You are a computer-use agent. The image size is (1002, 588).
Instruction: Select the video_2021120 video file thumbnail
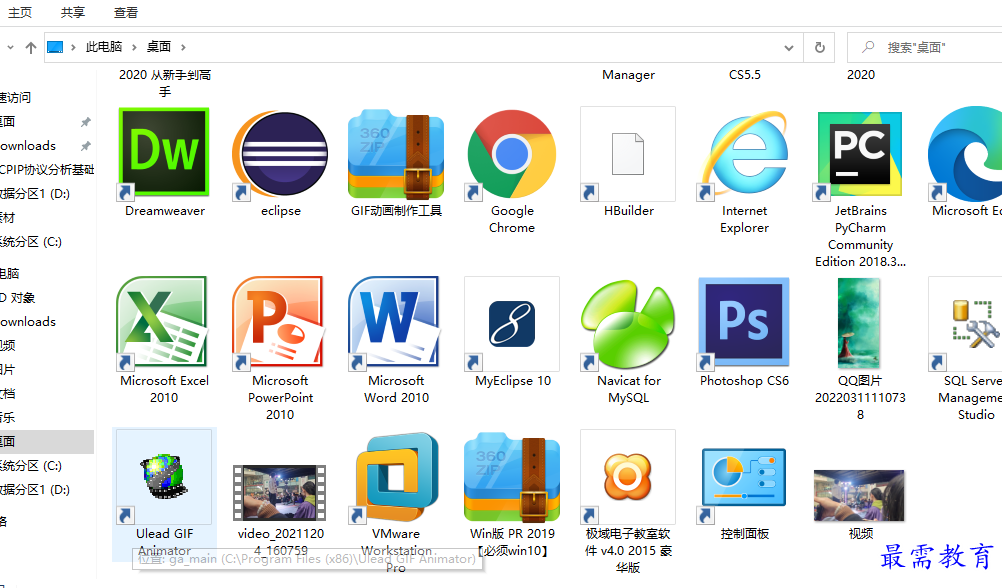280,492
